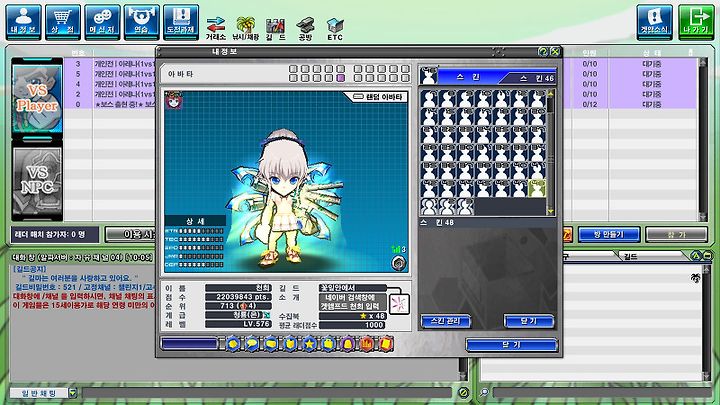This screenshot has height=405, width=720.
Task: Open the 메신저 messenger button
Action: click(x=102, y=22)
